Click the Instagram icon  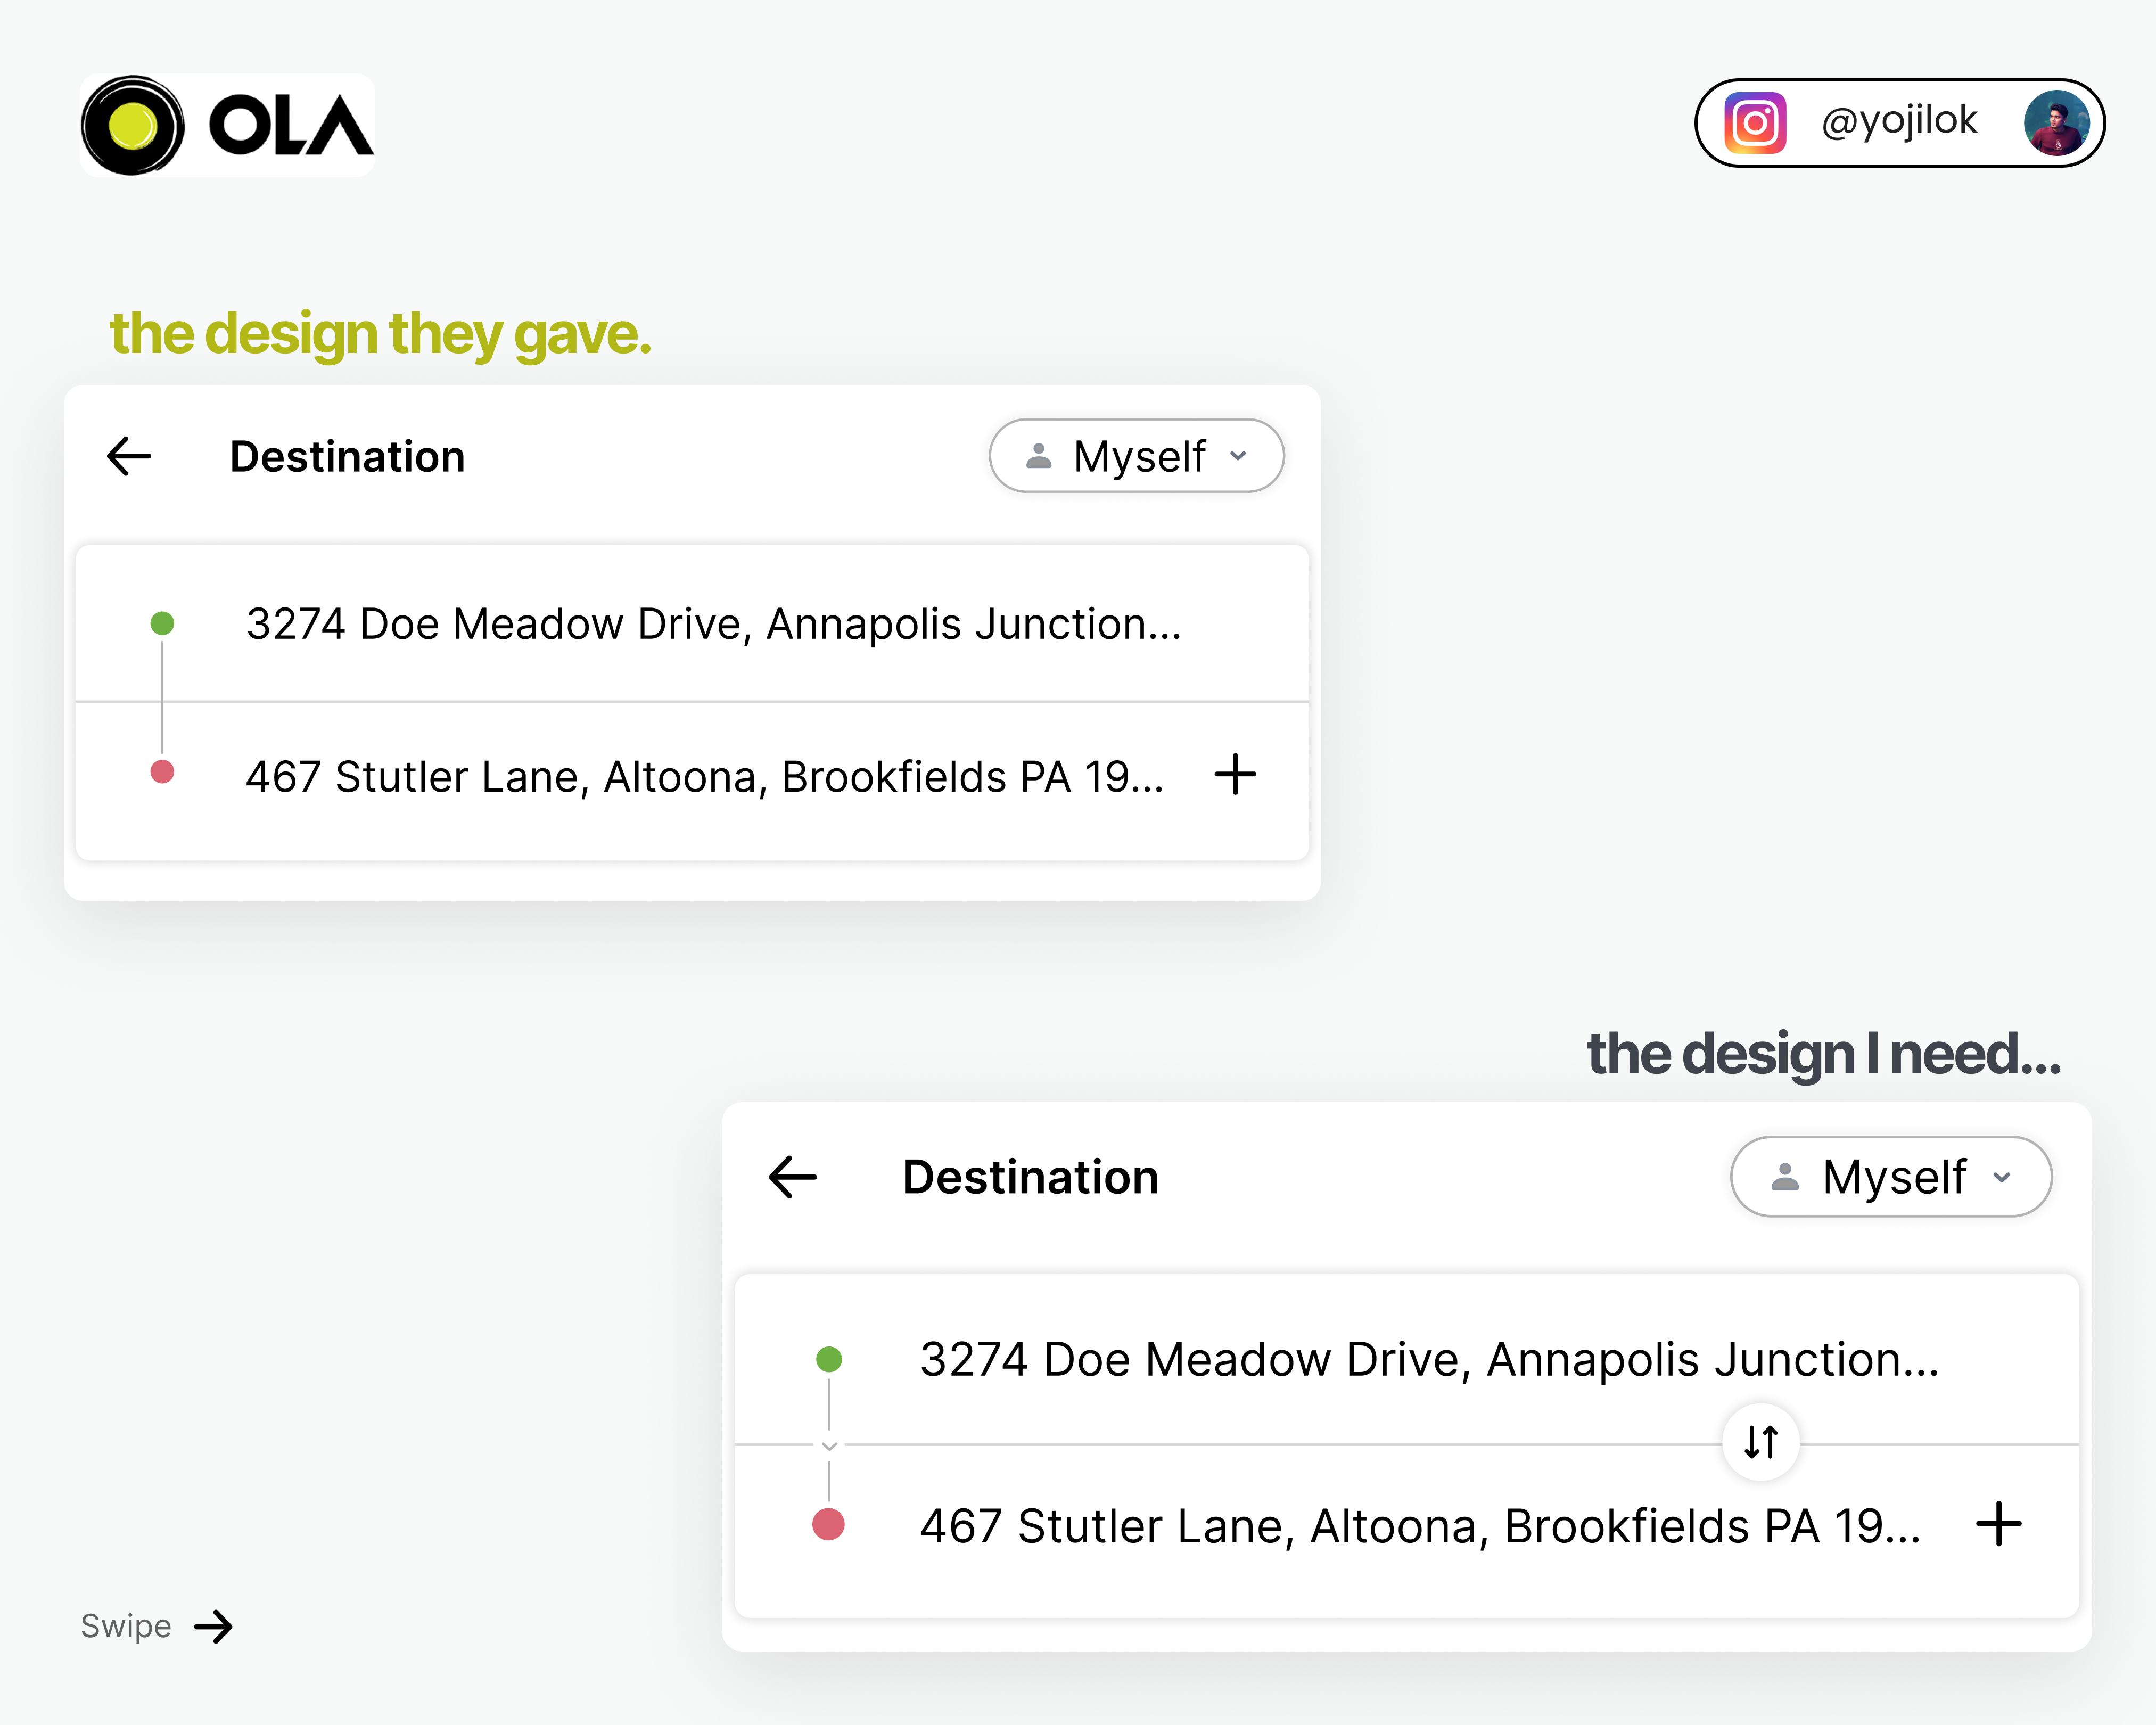pos(1755,123)
